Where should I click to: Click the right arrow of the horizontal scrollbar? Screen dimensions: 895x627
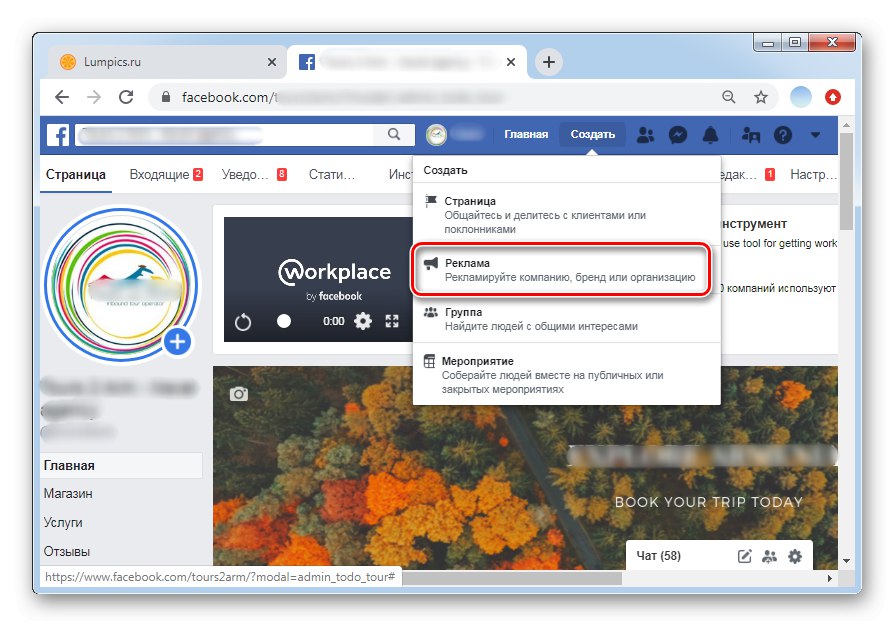point(829,578)
